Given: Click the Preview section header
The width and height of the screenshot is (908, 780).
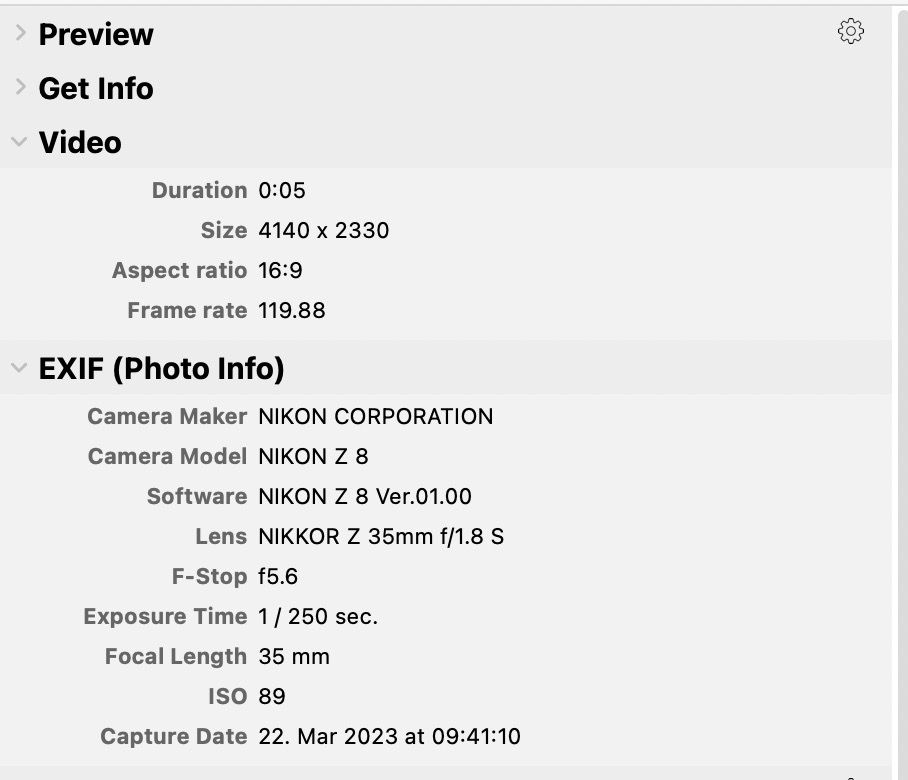Looking at the screenshot, I should tap(95, 34).
